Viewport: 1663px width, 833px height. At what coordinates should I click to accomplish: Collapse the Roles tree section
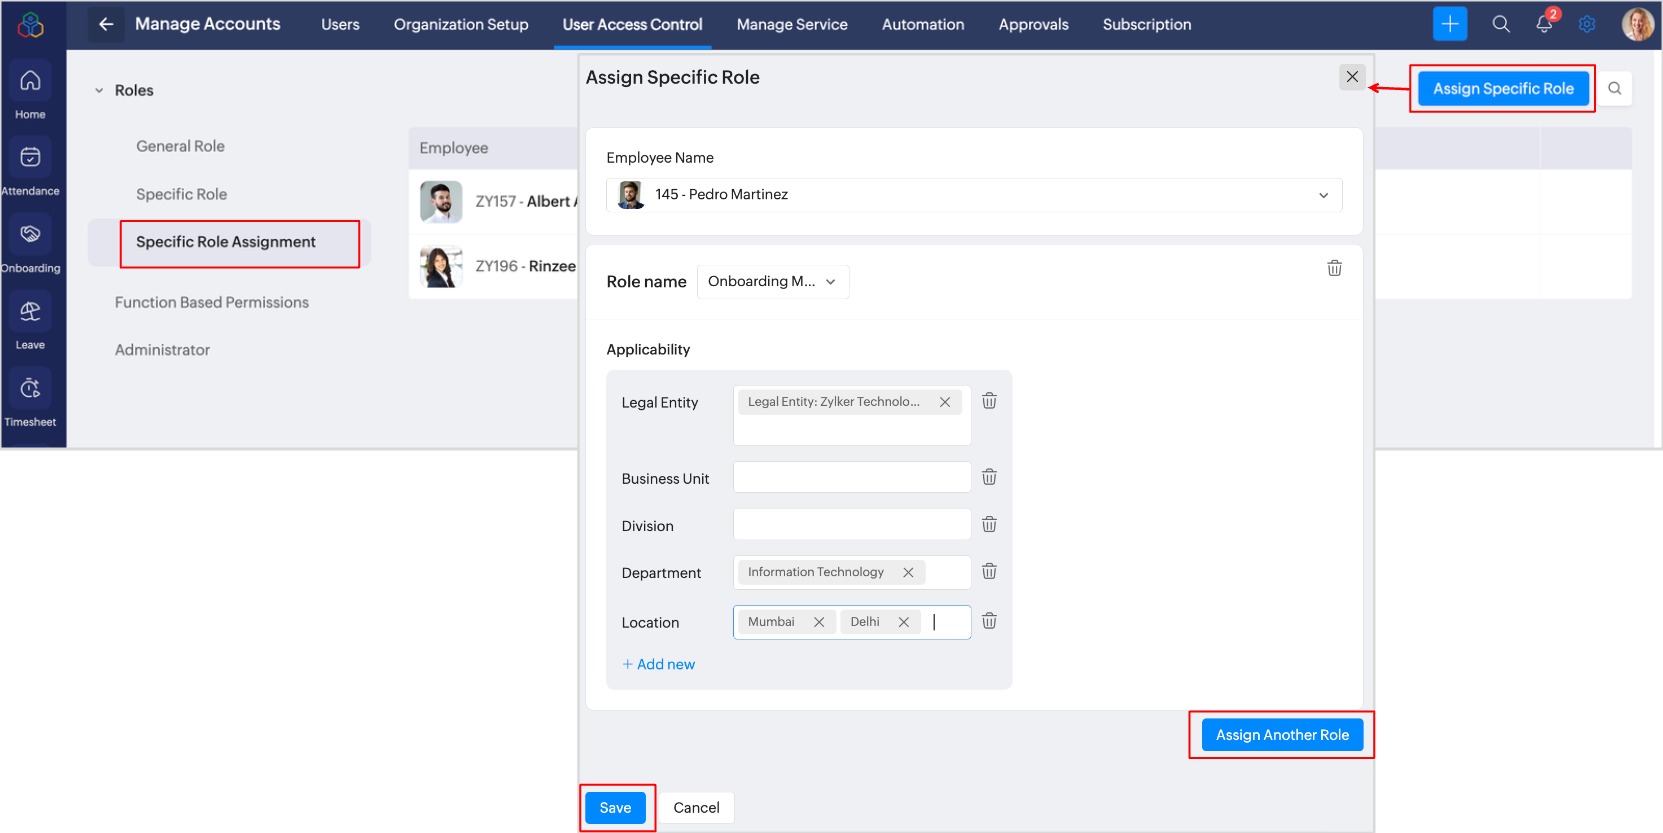click(99, 91)
